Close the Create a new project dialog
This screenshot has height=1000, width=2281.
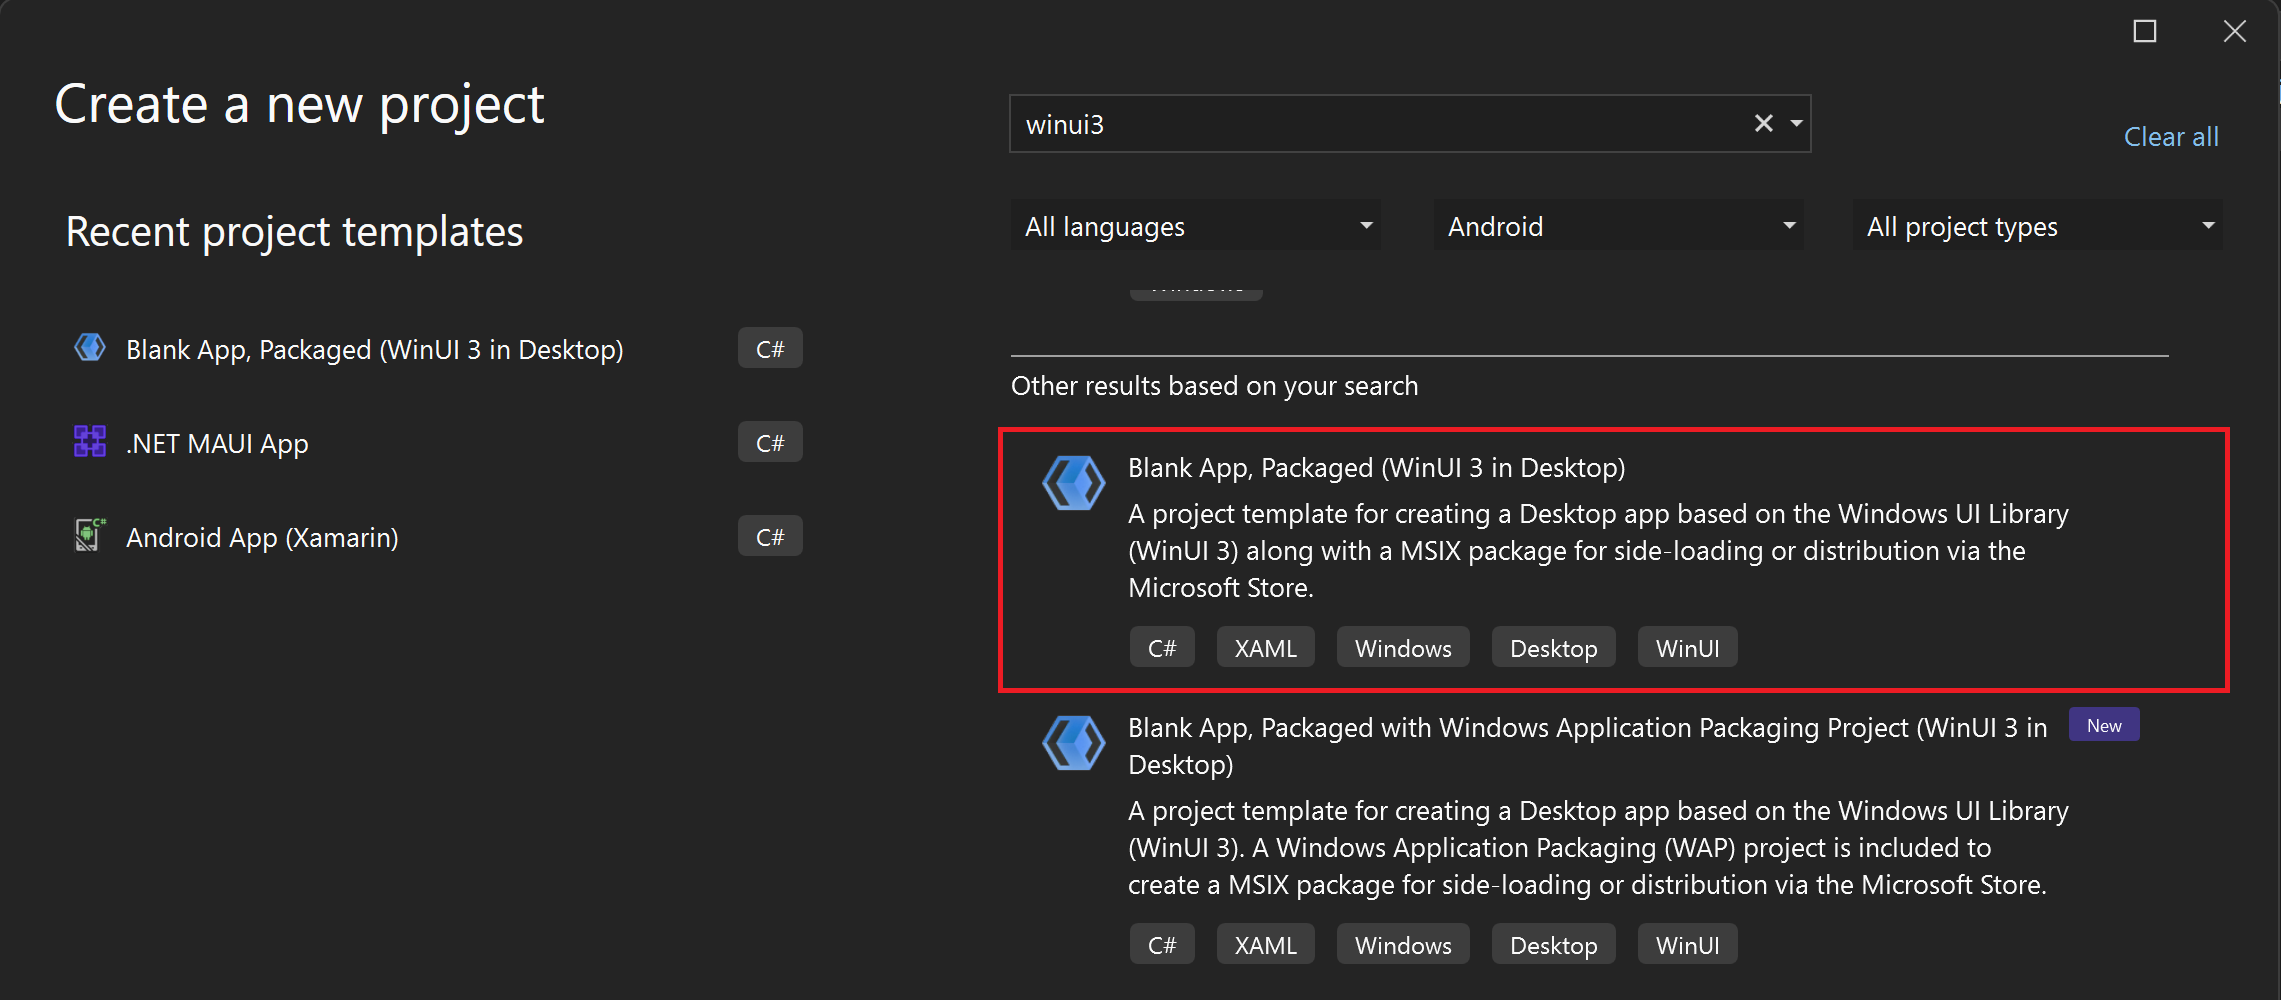click(x=2234, y=32)
